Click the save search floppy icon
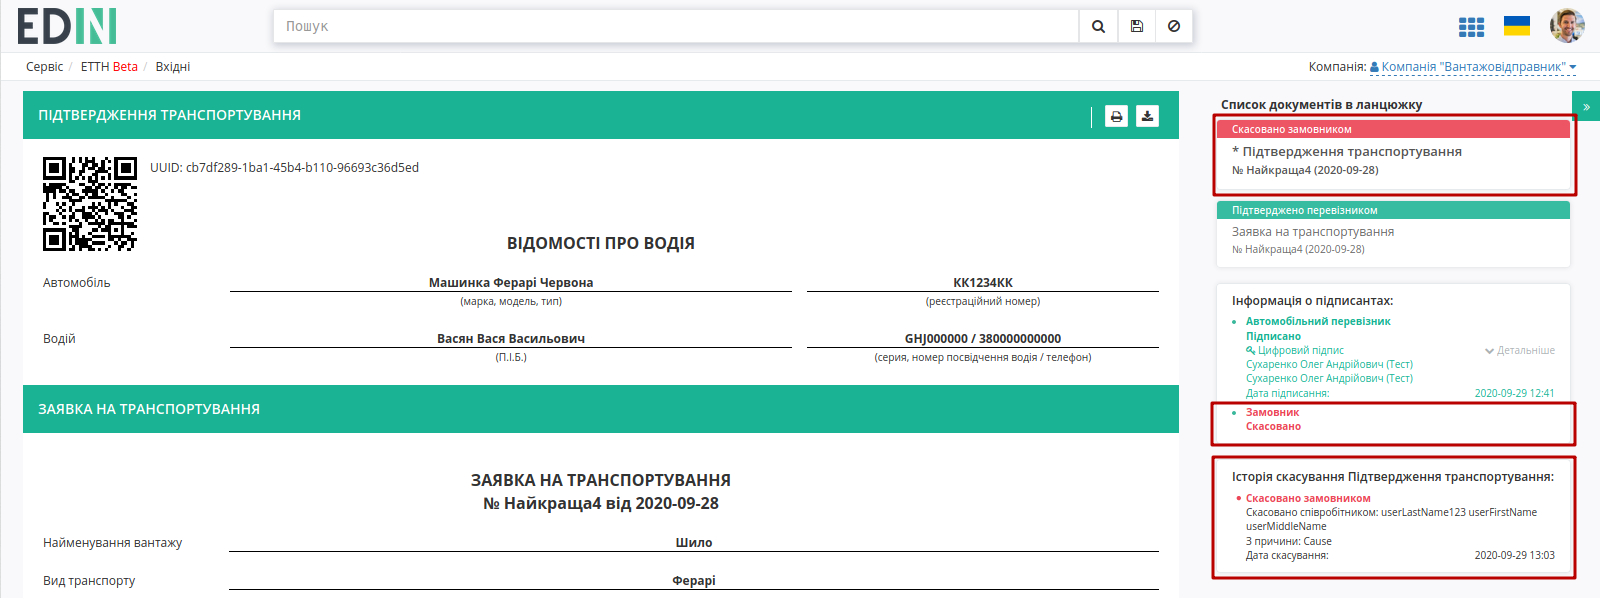 click(1137, 26)
